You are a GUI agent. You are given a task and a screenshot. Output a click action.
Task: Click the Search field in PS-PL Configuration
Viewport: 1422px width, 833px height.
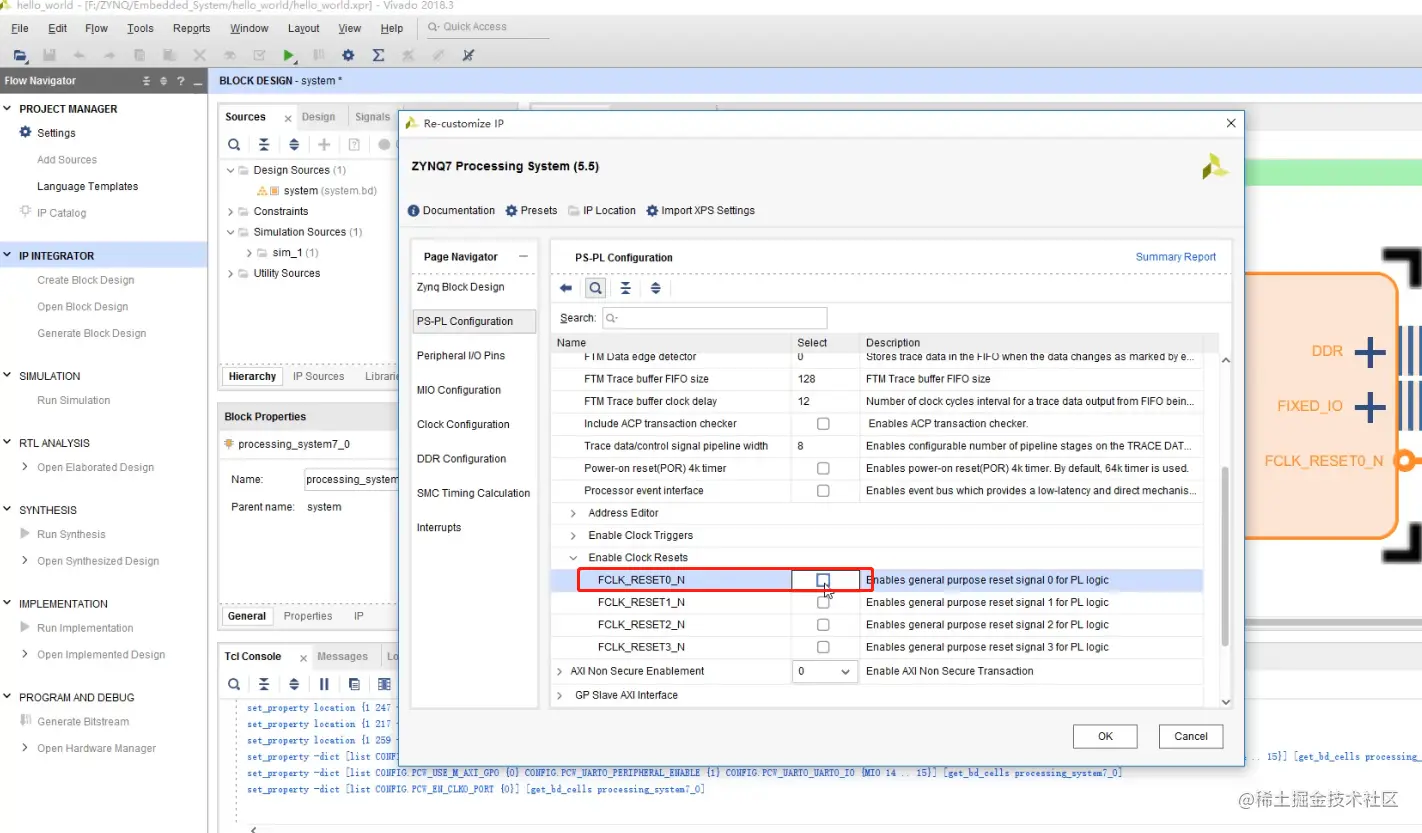[714, 318]
